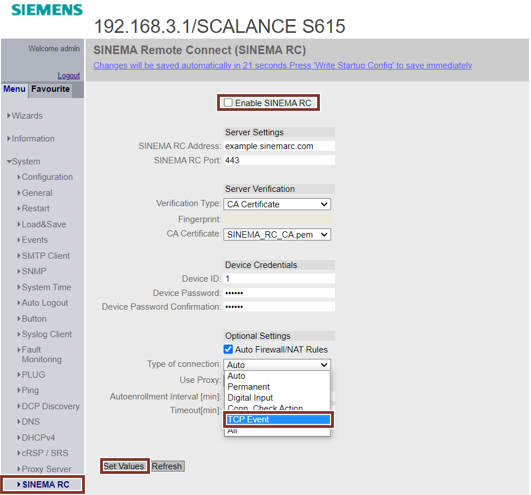Click the Device Password Confirmation field
Viewport: 531px width, 495px height.
click(279, 307)
